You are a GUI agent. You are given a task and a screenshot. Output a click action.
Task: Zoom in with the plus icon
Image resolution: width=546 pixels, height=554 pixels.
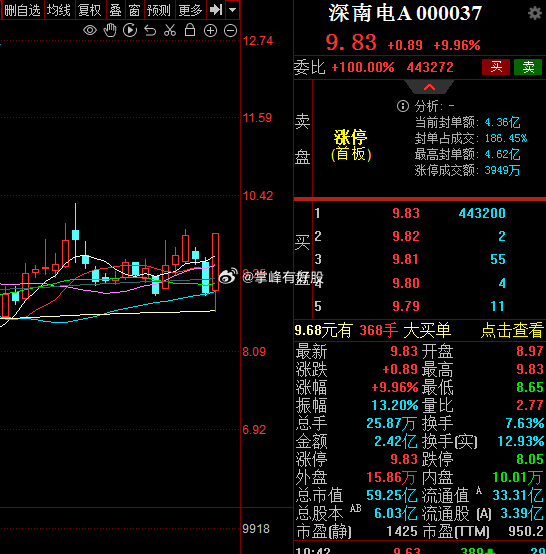pyautogui.click(x=210, y=31)
